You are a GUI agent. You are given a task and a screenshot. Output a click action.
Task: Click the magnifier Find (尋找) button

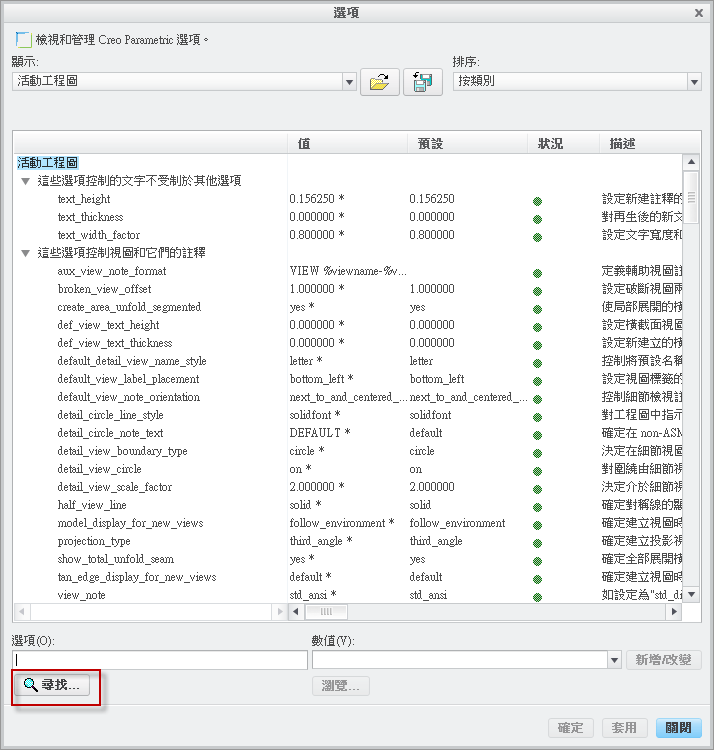pos(52,685)
